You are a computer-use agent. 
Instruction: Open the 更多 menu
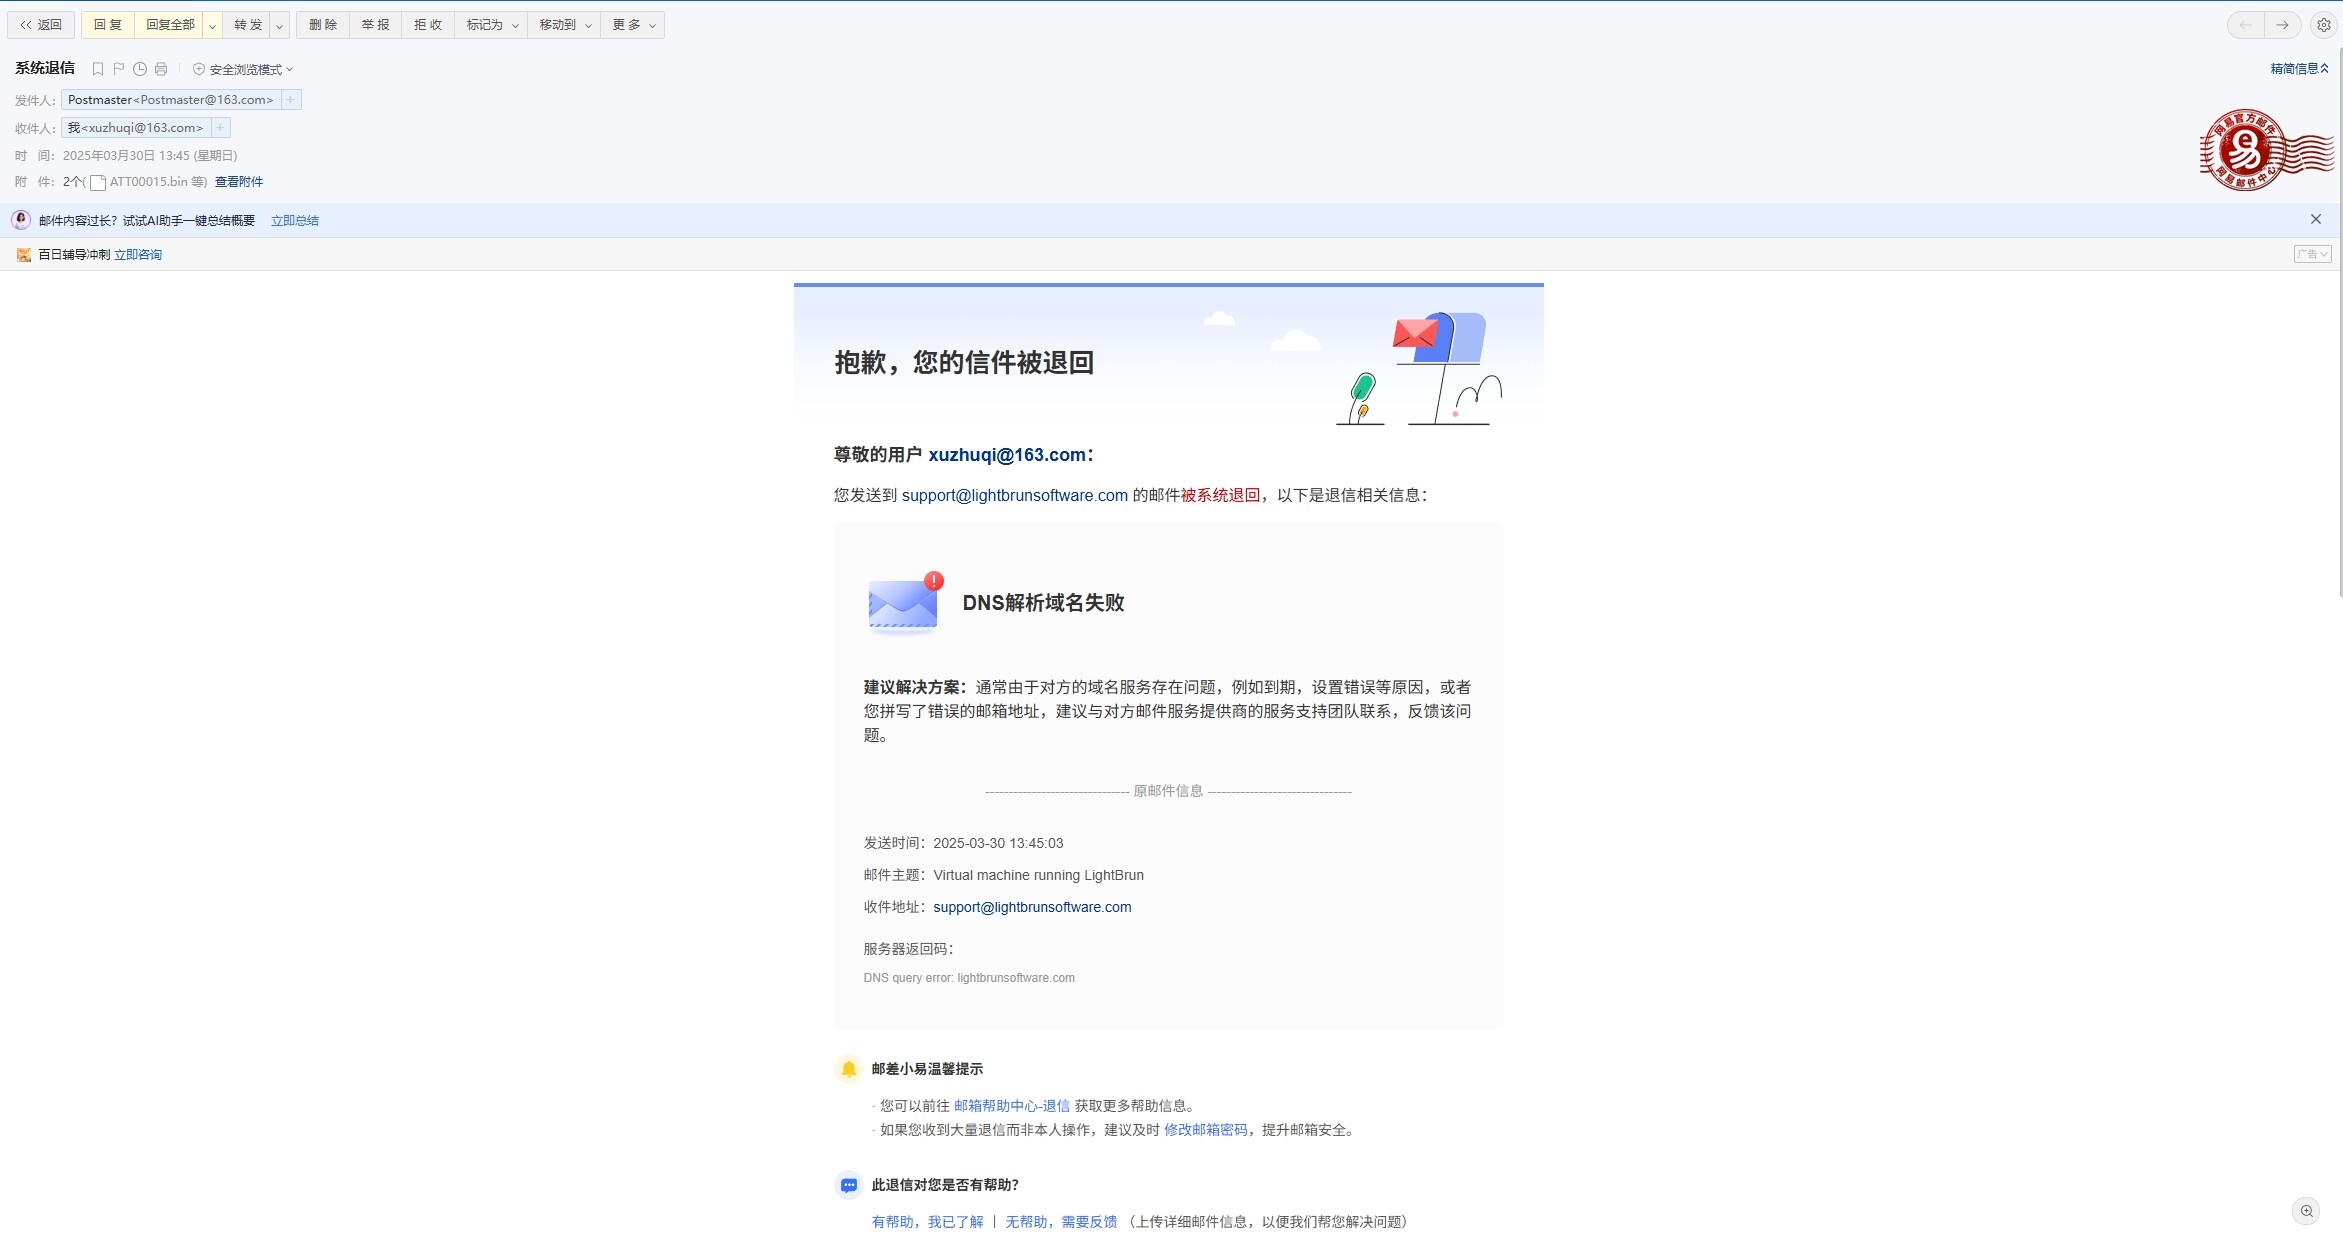tap(633, 25)
